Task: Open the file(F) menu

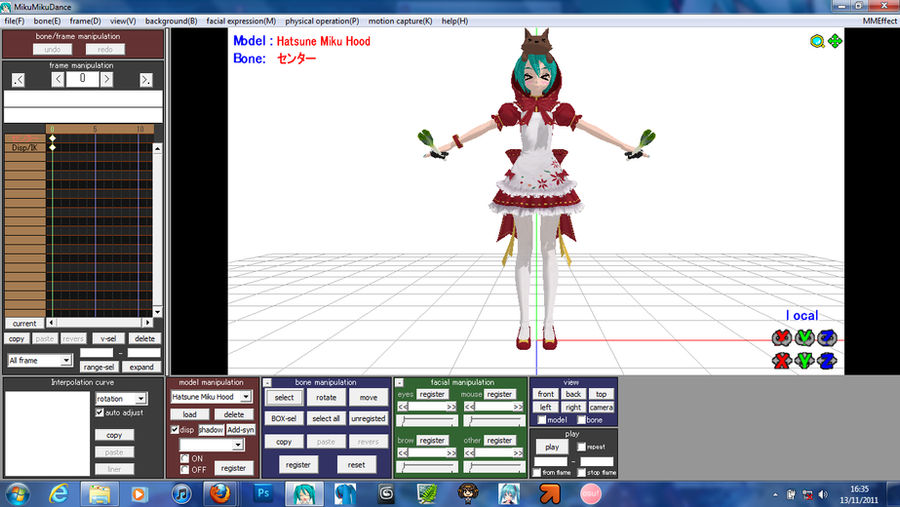Action: (14, 21)
